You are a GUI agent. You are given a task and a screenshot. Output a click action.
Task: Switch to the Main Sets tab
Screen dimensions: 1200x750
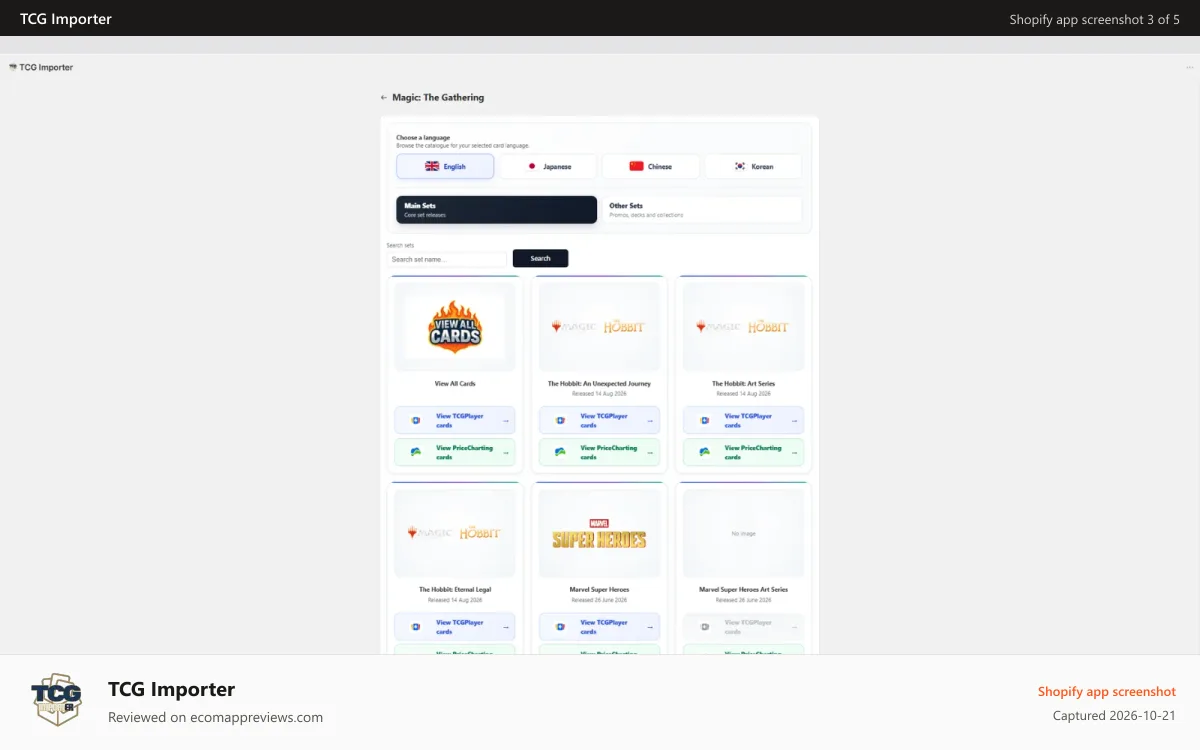point(496,210)
